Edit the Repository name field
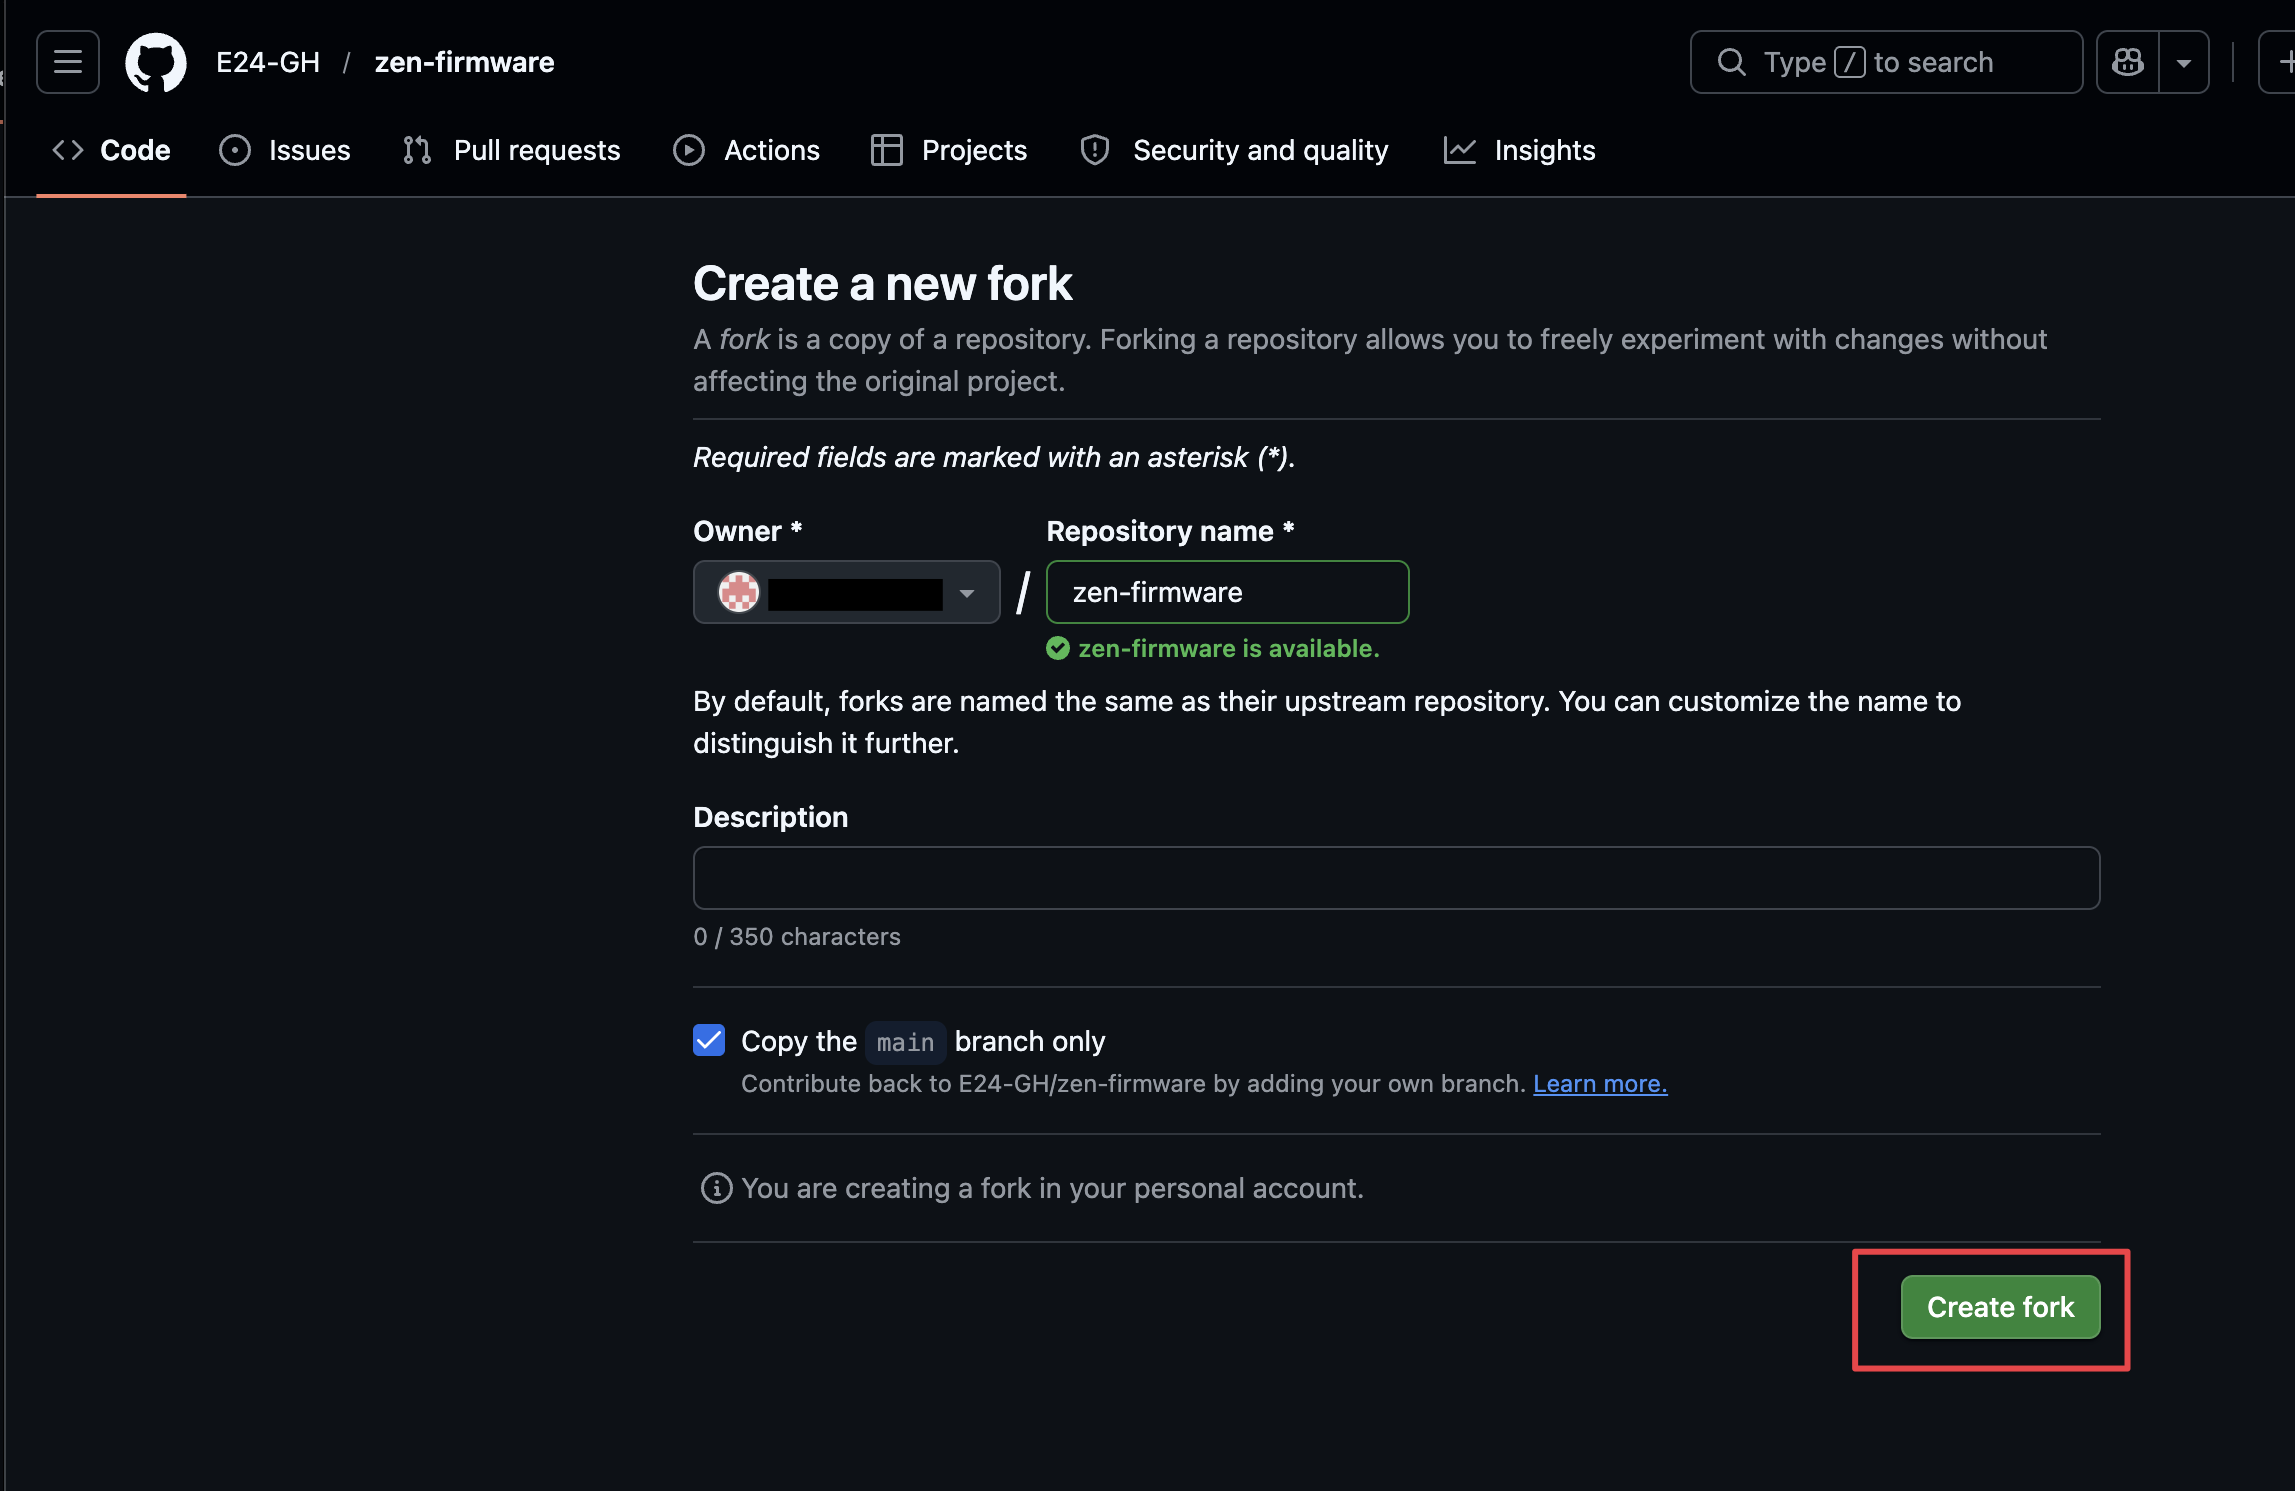Image resolution: width=2295 pixels, height=1491 pixels. [1227, 592]
